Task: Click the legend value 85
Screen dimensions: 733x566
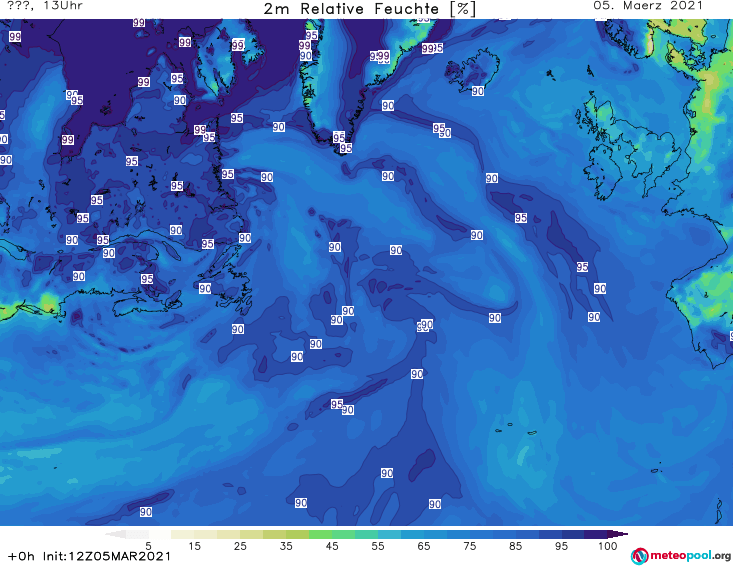Action: pyautogui.click(x=516, y=546)
